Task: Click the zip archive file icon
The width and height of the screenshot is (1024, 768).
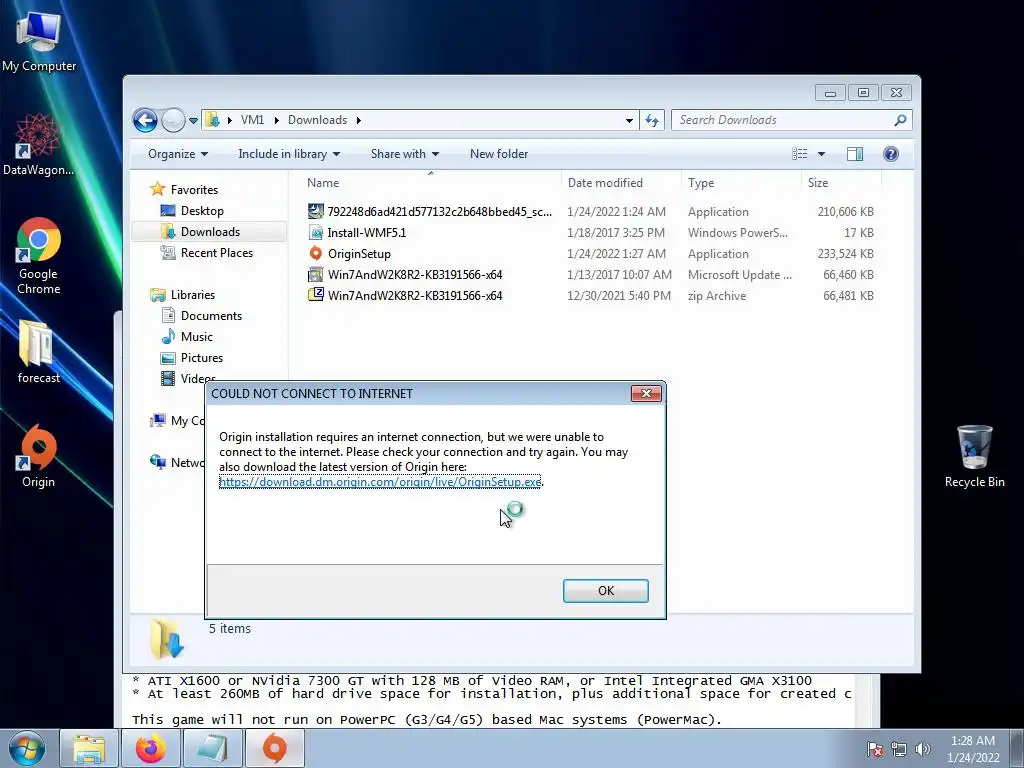Action: pos(316,295)
